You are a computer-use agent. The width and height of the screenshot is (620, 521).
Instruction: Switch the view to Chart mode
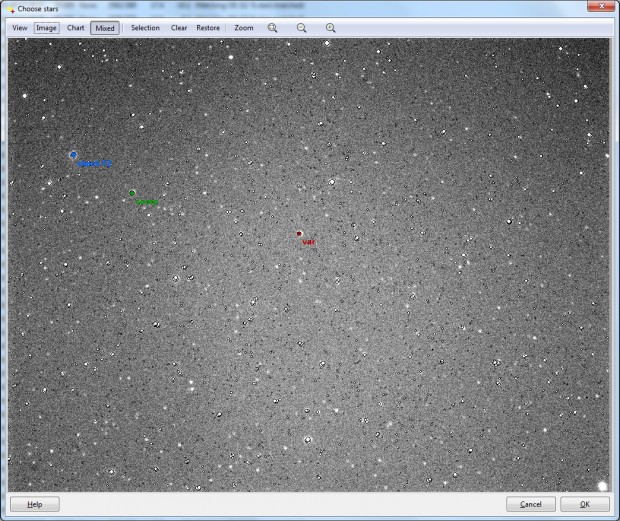click(x=76, y=28)
